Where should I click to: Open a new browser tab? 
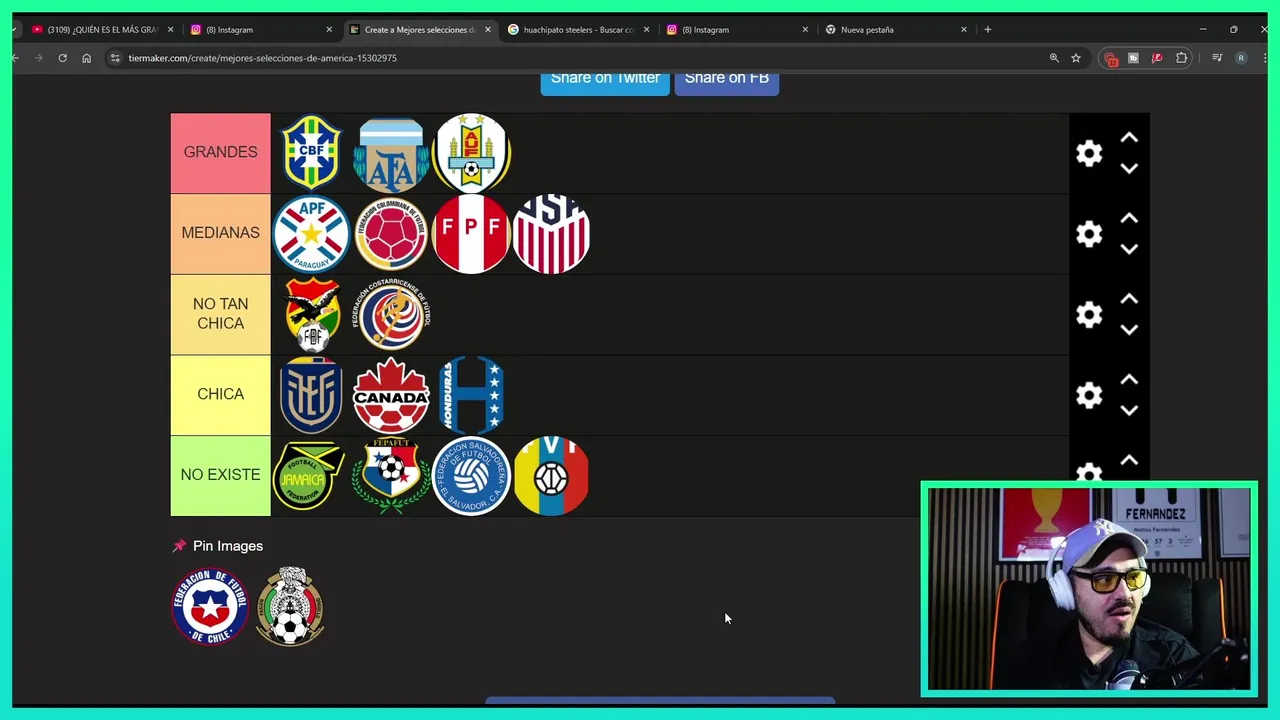tap(988, 30)
